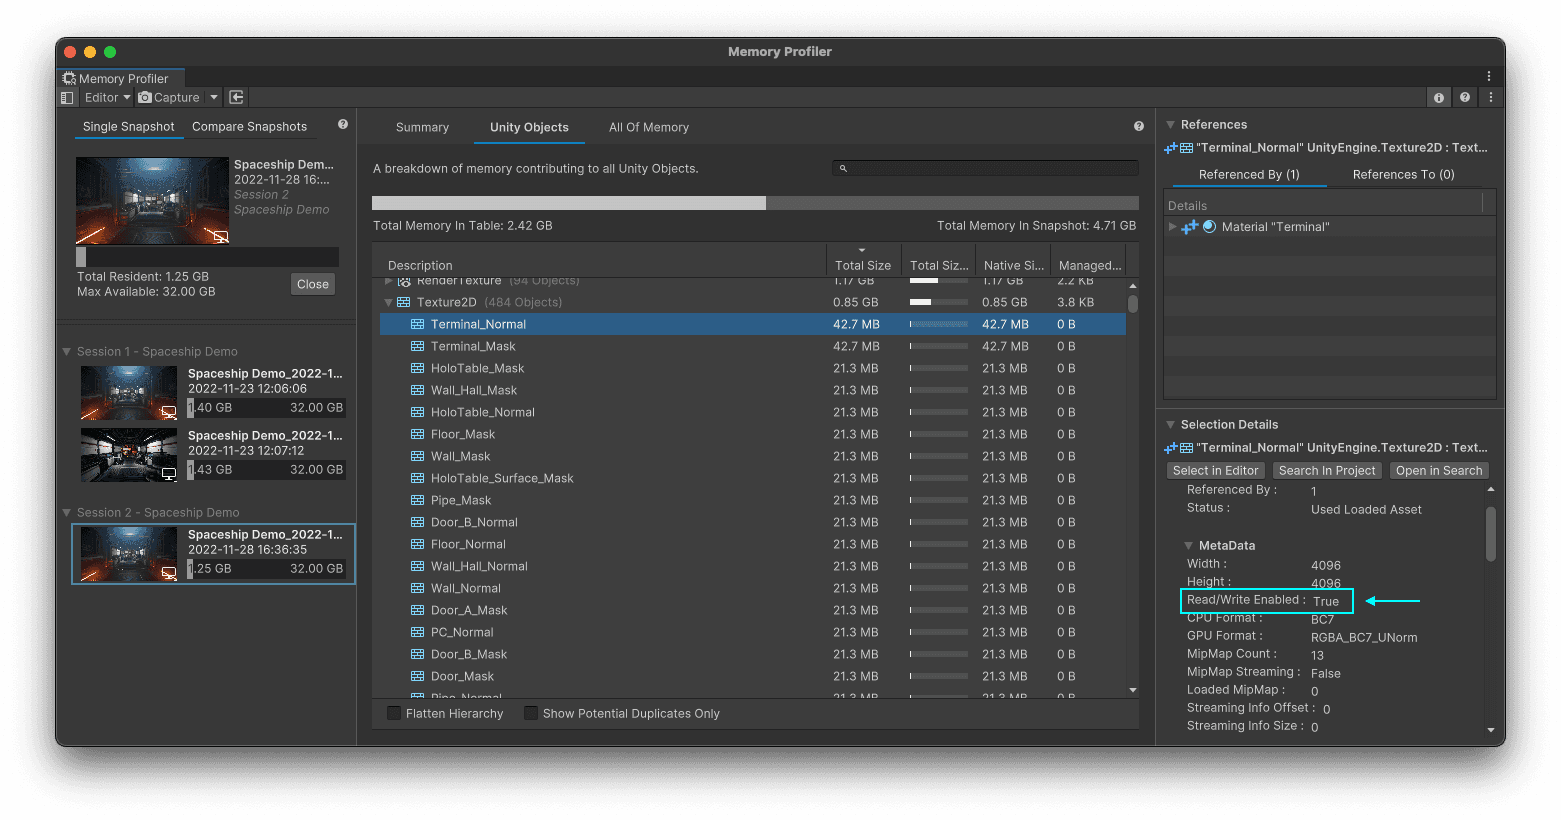
Task: Click the Memory Profiler window tab icon
Action: [x=69, y=78]
